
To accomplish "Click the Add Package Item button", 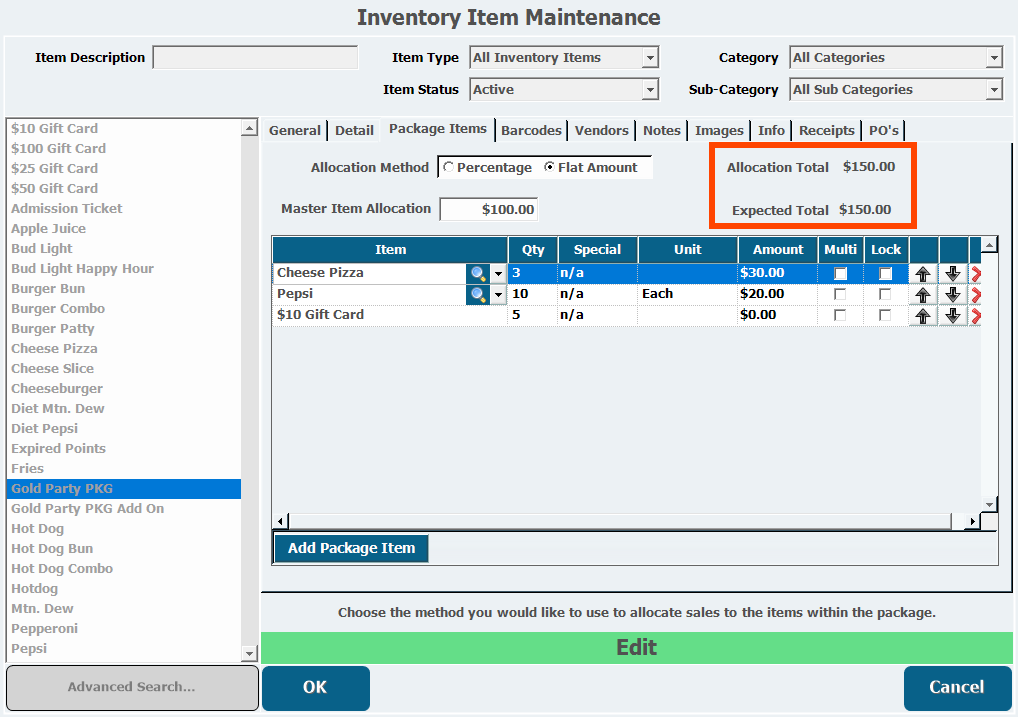I will [x=351, y=548].
